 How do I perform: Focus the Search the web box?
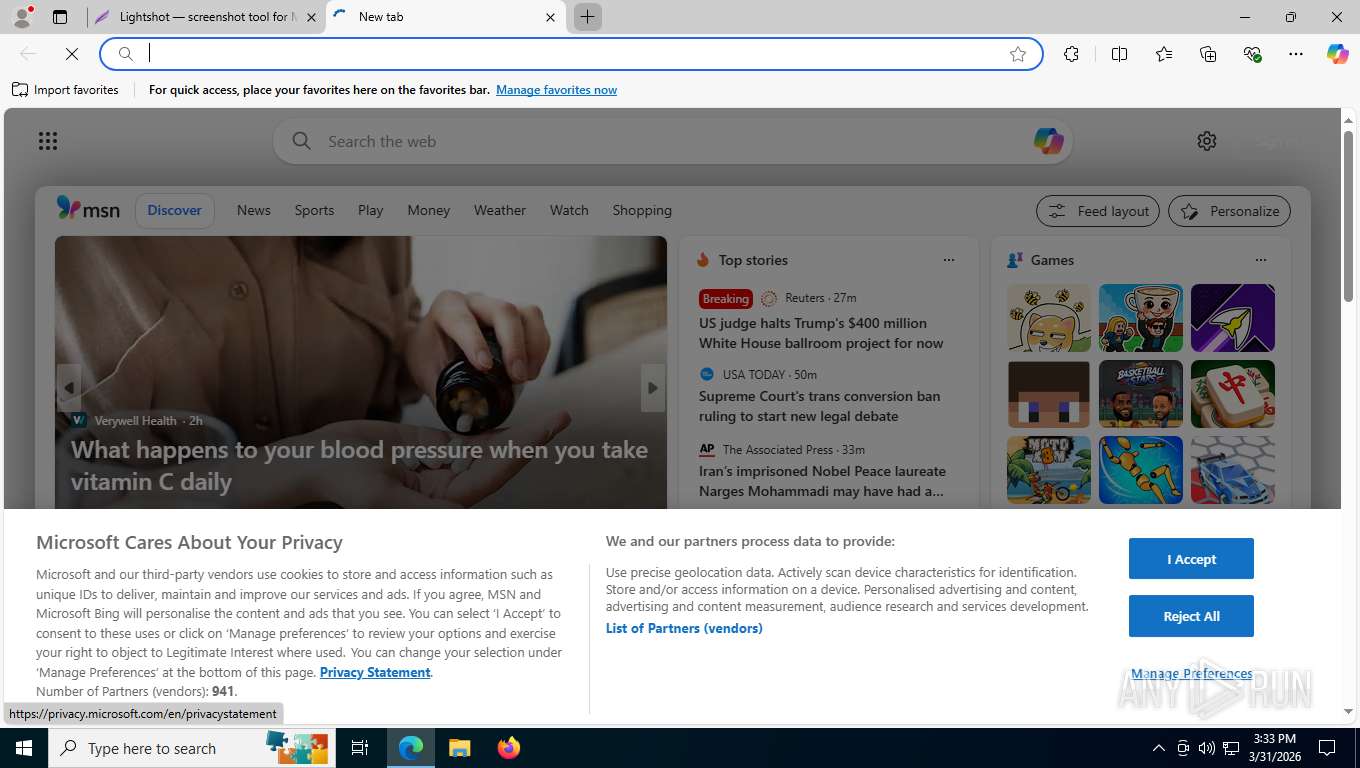[672, 141]
